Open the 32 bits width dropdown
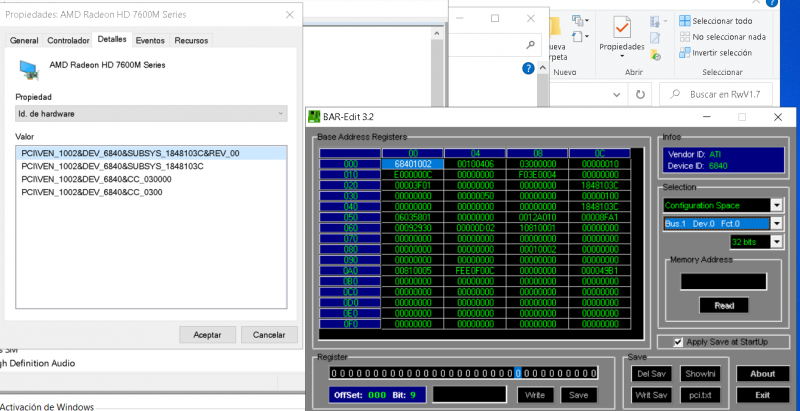This screenshot has width=800, height=411. coord(775,242)
